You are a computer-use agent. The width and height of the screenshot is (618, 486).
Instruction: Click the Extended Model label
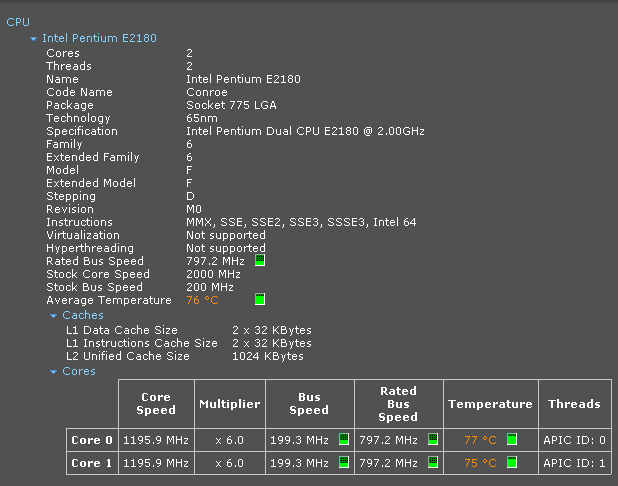click(x=91, y=183)
